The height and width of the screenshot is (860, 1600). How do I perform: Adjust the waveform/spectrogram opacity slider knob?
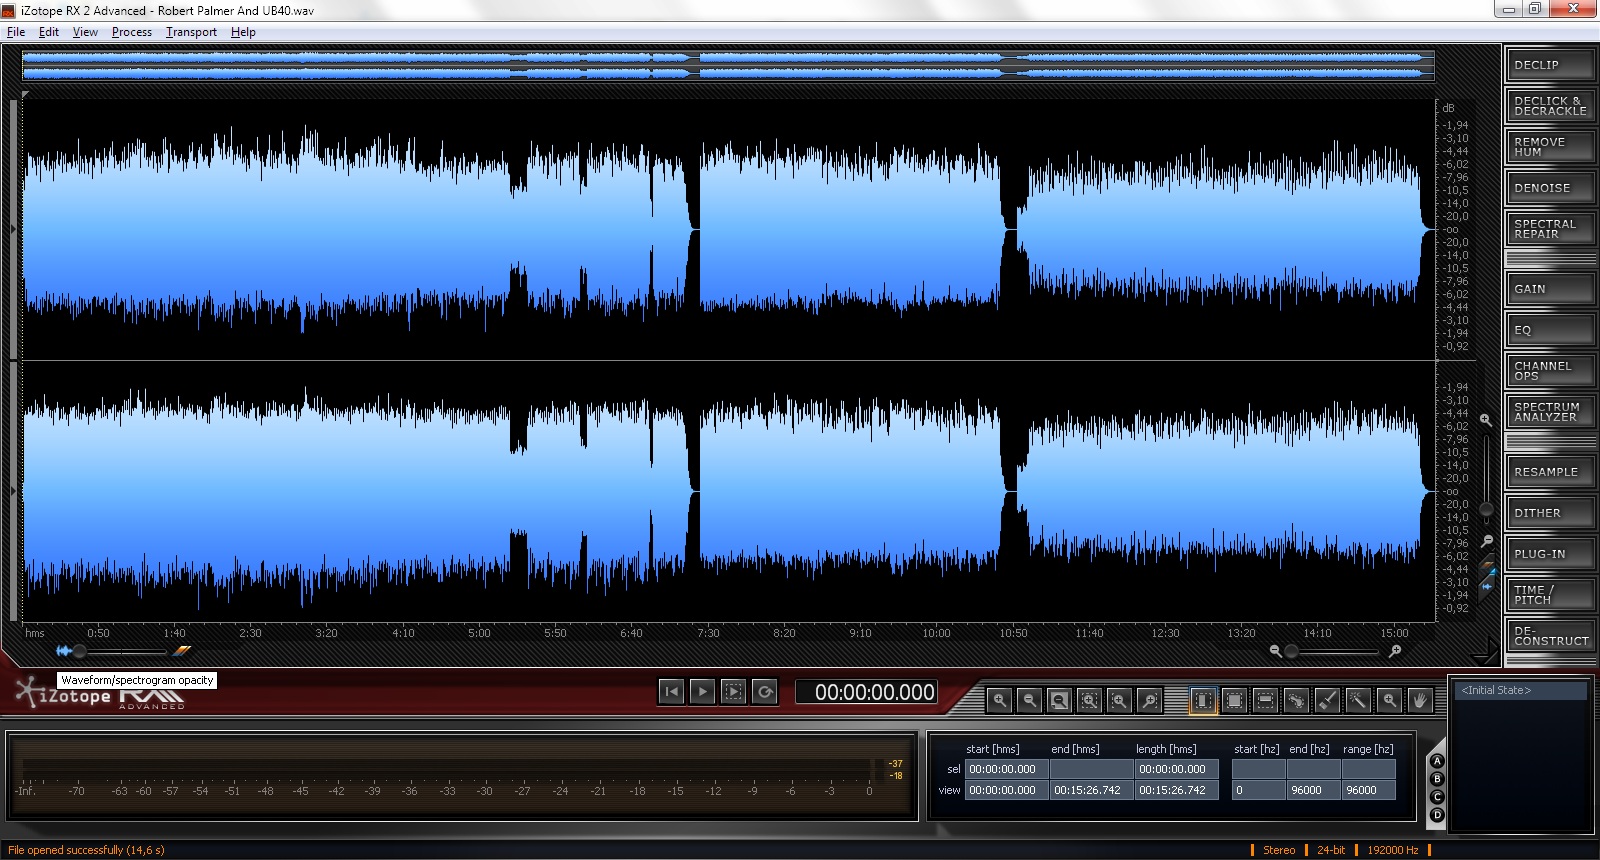pyautogui.click(x=79, y=651)
